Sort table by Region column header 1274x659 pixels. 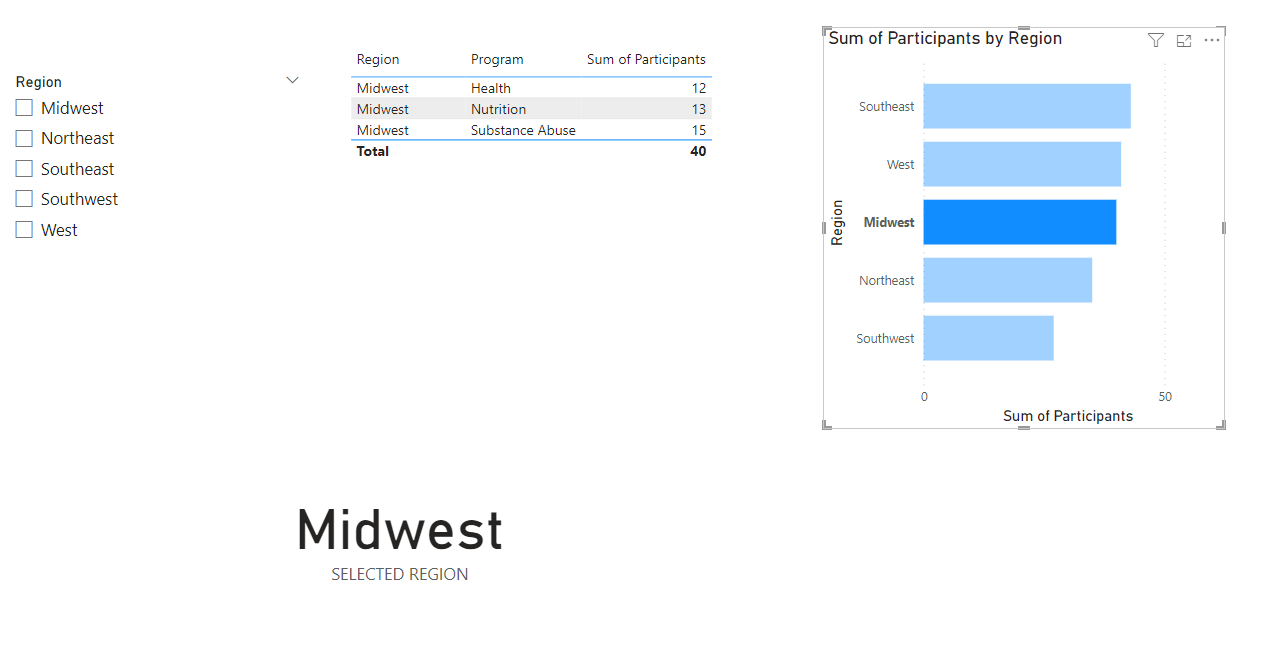tap(378, 59)
